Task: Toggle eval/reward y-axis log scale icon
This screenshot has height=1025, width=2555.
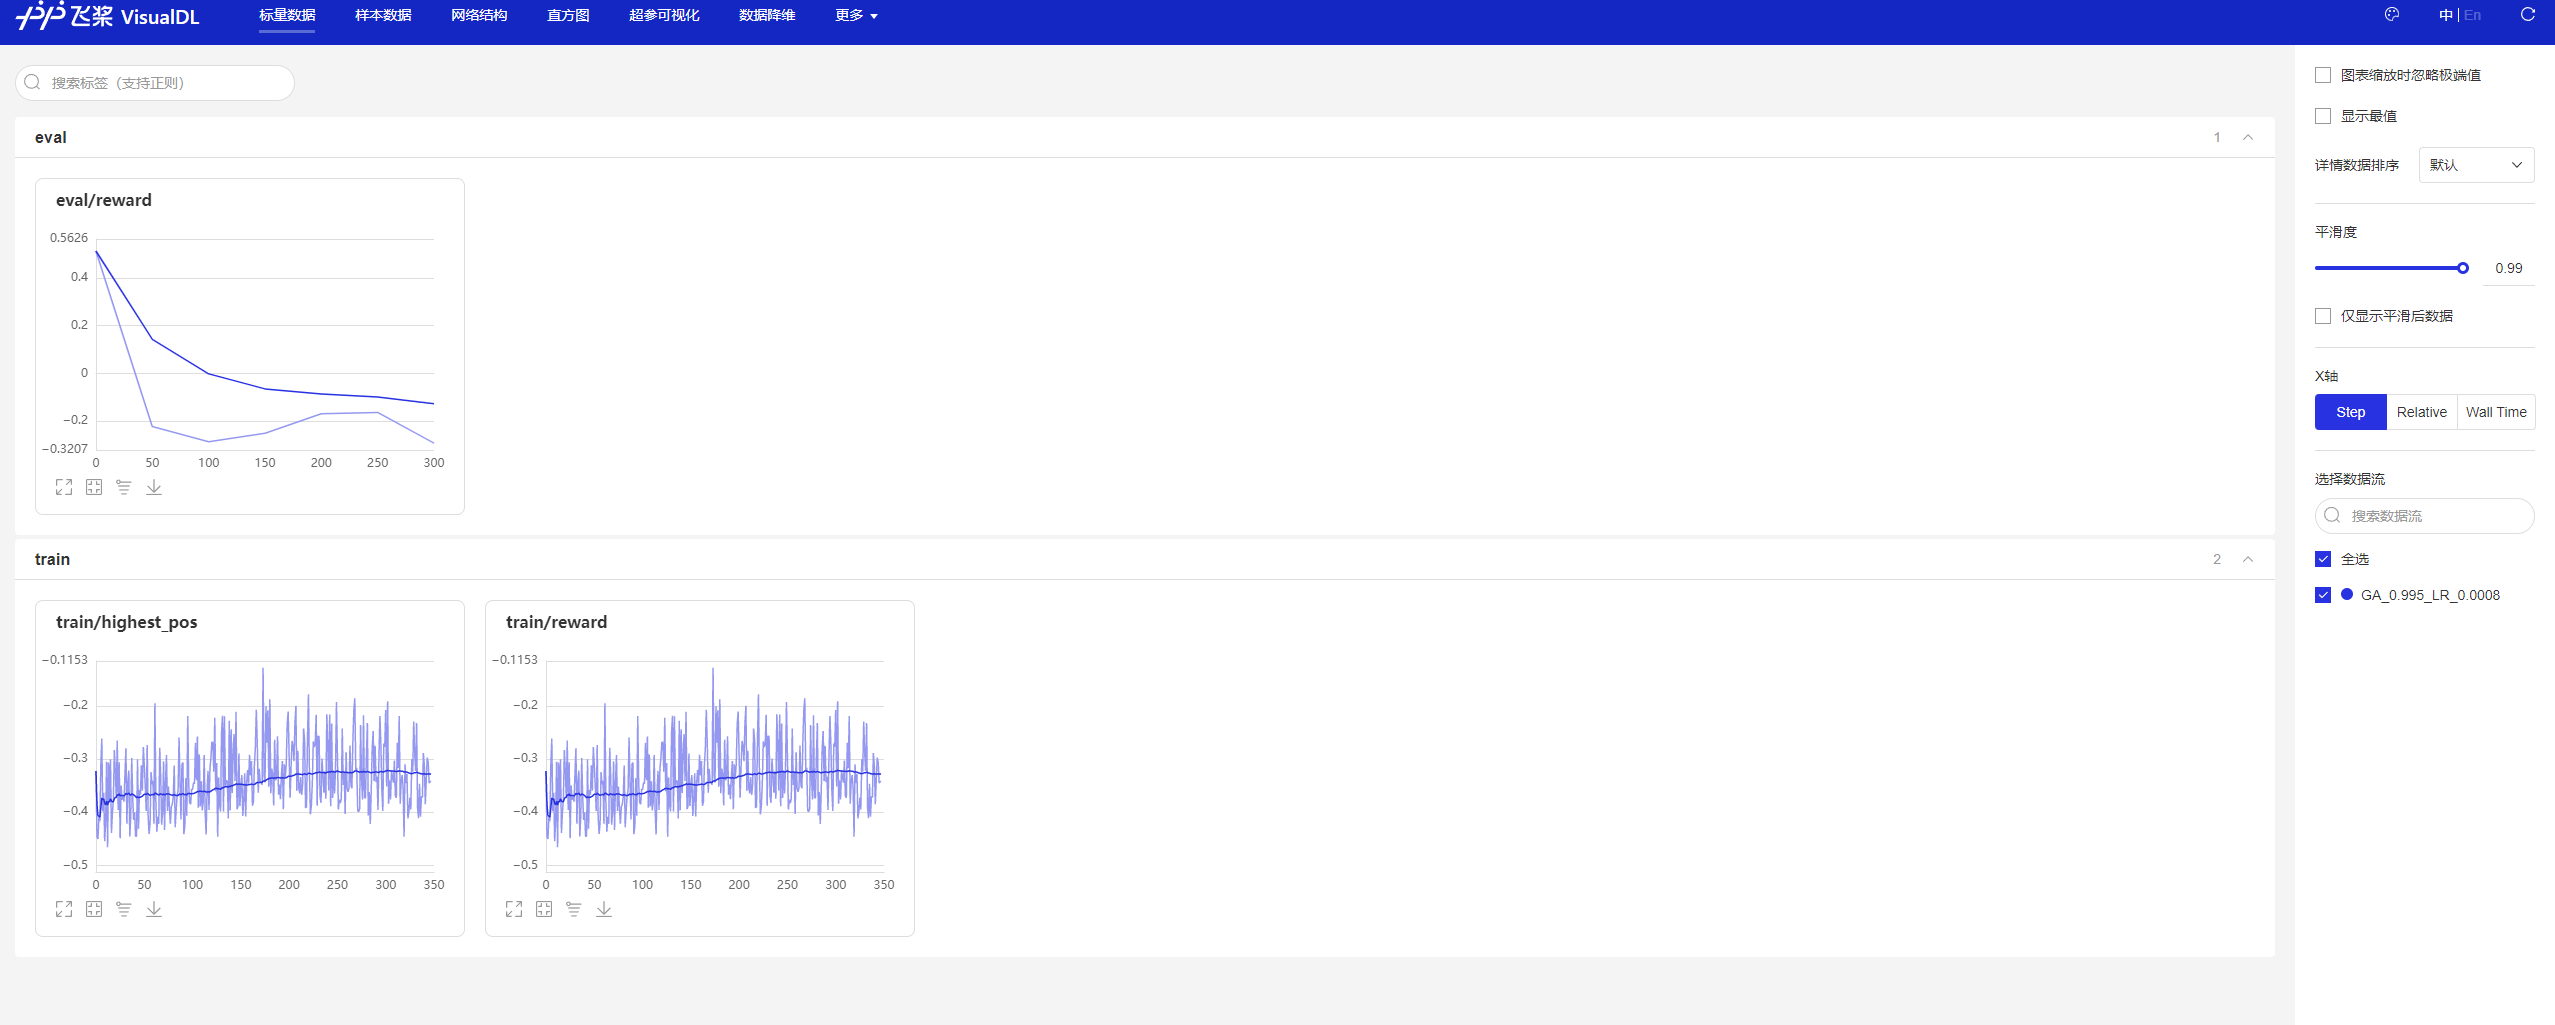Action: pos(124,487)
